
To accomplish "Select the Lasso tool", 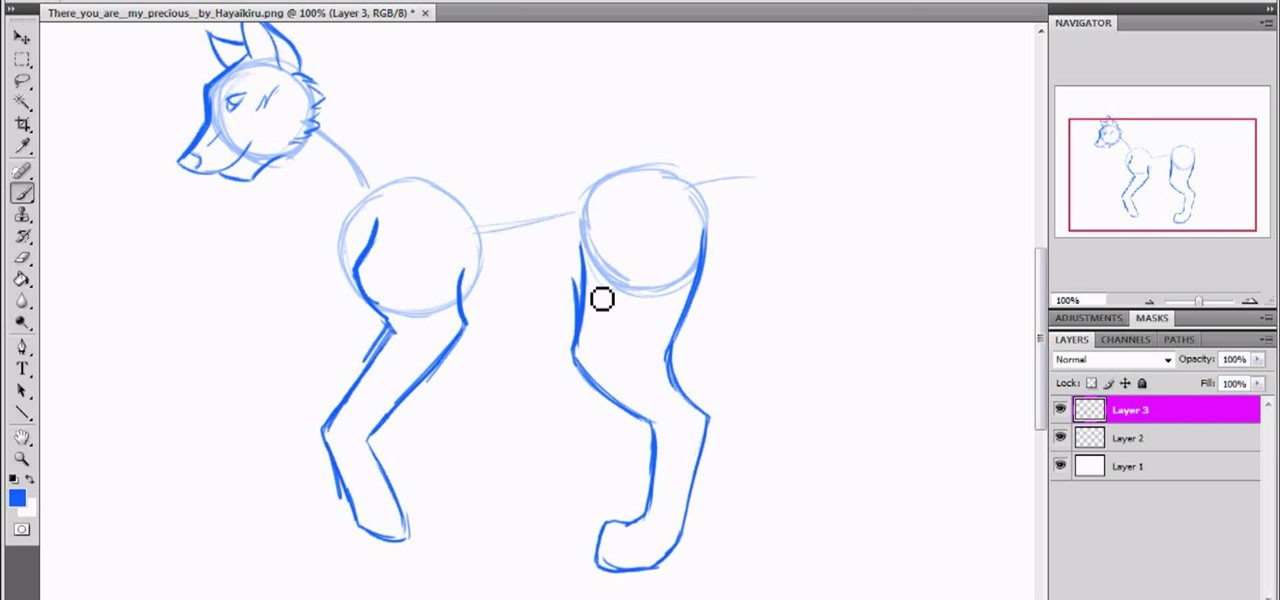I will pos(22,81).
